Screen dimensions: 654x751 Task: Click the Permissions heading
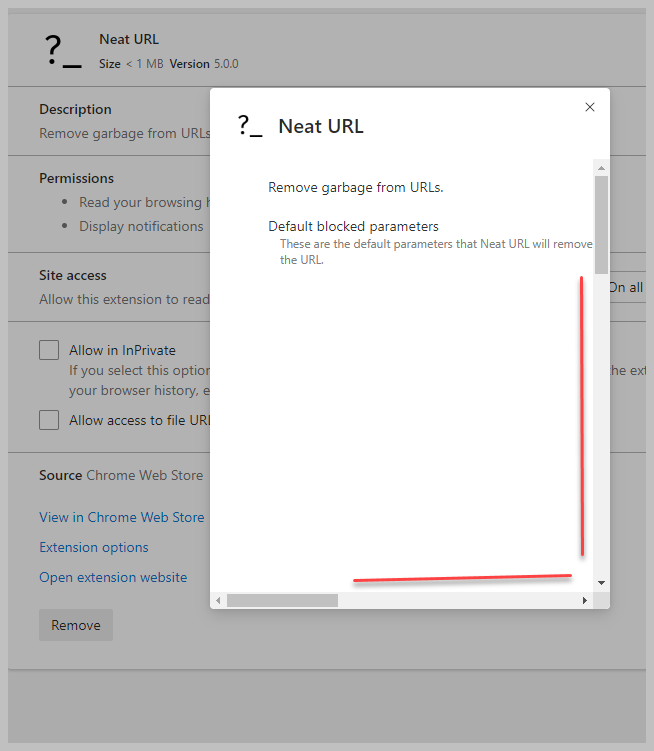[x=77, y=178]
